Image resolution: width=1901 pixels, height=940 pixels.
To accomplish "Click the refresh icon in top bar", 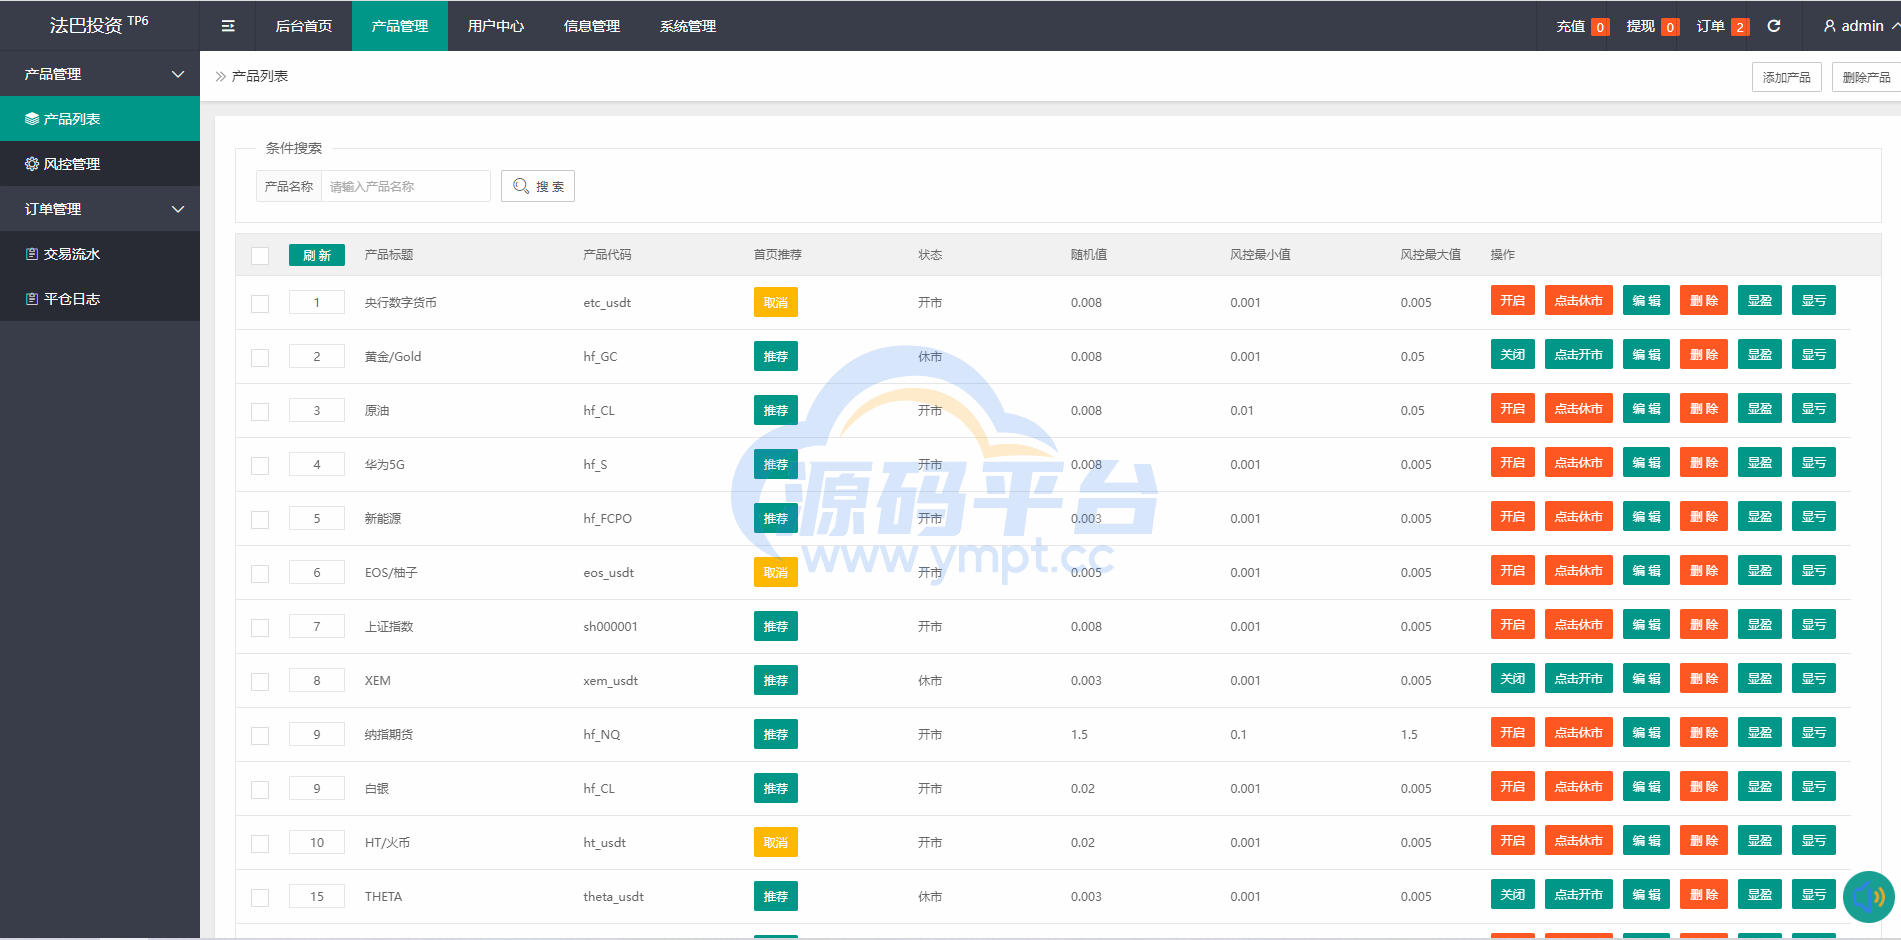I will [x=1774, y=26].
